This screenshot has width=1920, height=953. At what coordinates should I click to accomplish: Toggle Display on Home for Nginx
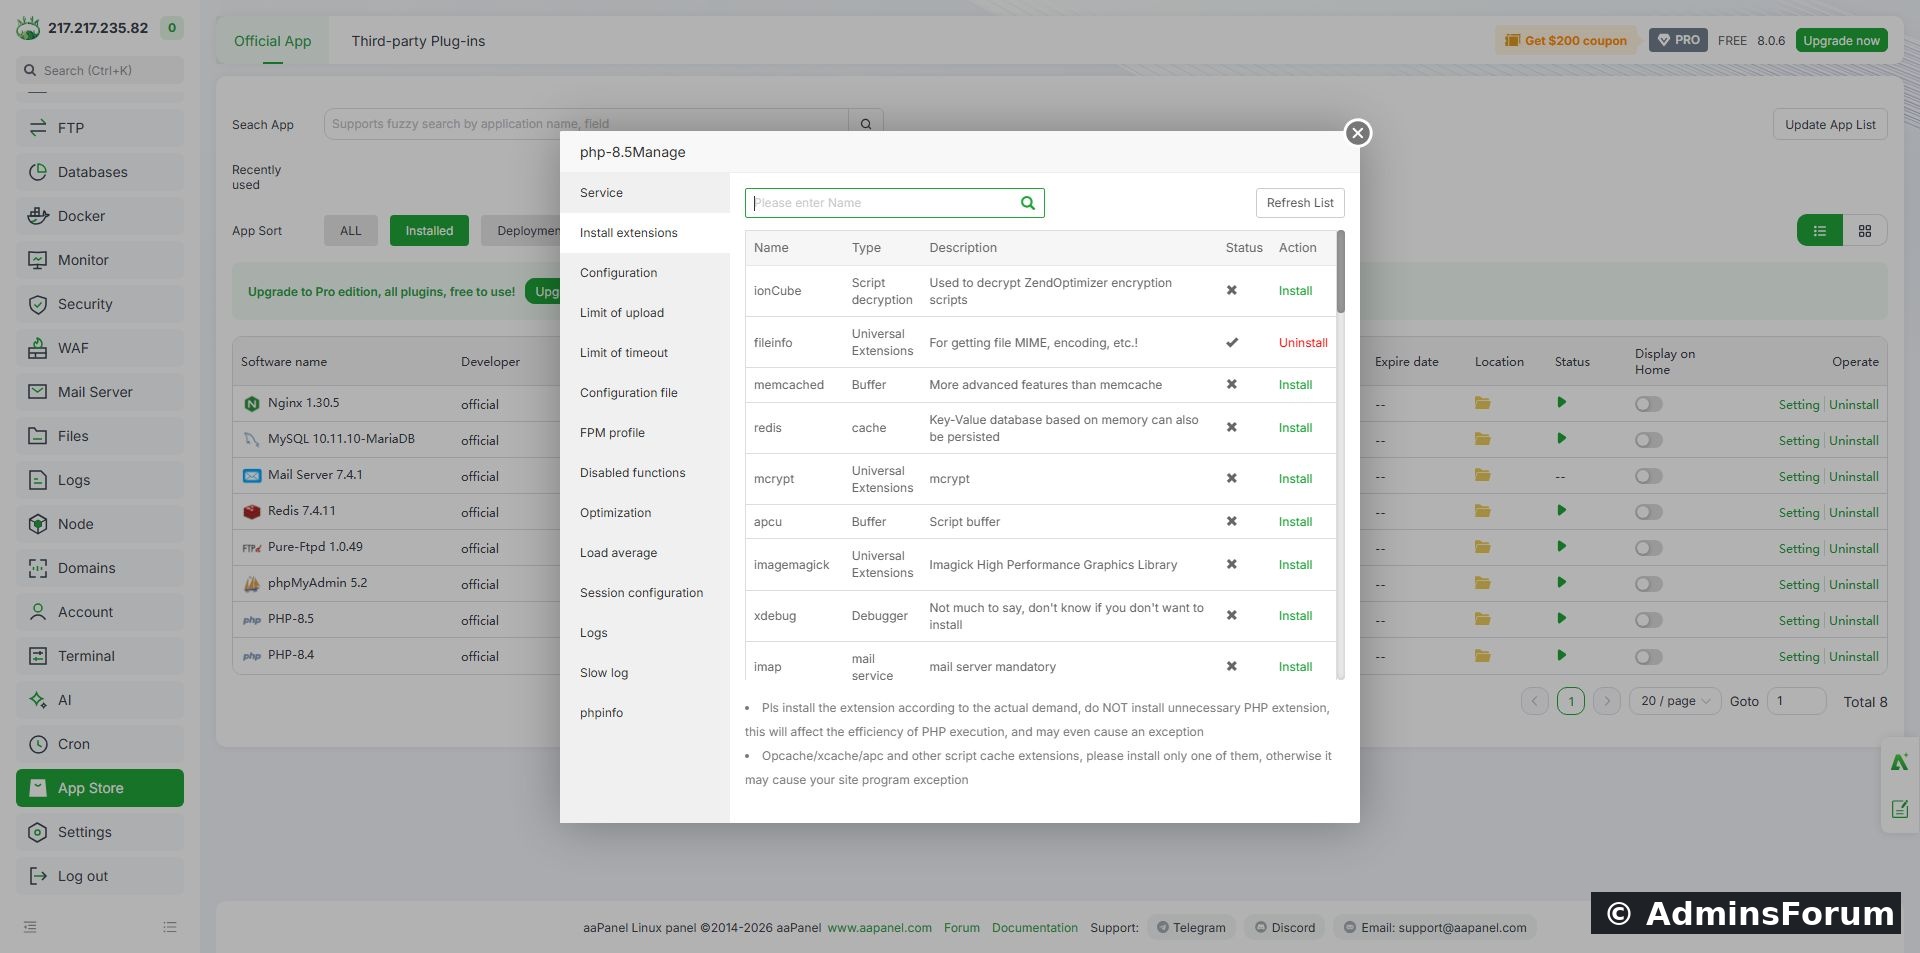tap(1648, 404)
